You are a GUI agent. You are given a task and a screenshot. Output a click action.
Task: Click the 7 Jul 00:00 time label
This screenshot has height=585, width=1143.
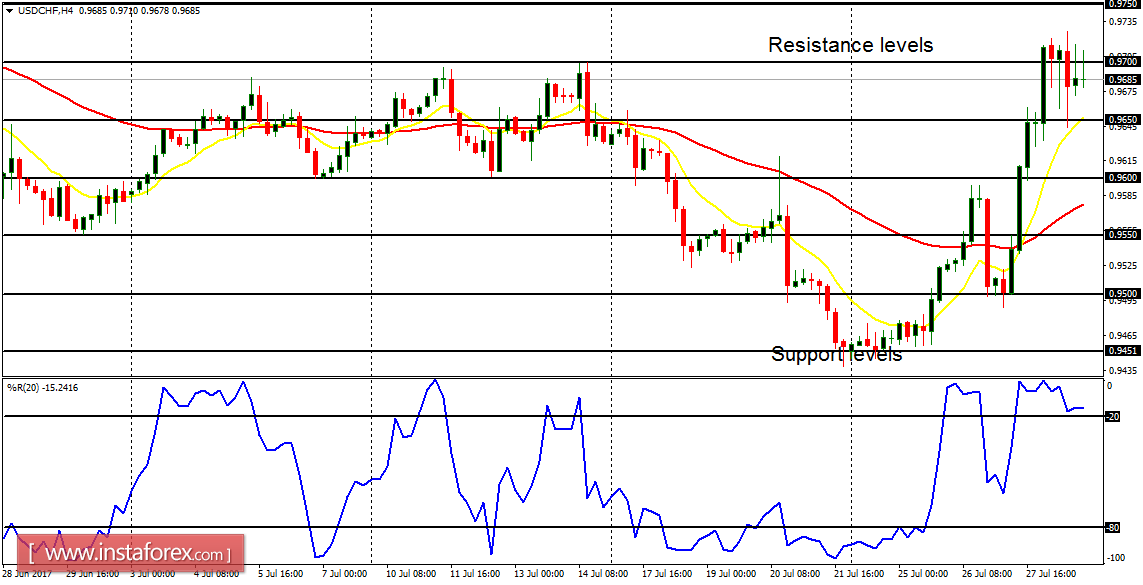click(x=345, y=575)
